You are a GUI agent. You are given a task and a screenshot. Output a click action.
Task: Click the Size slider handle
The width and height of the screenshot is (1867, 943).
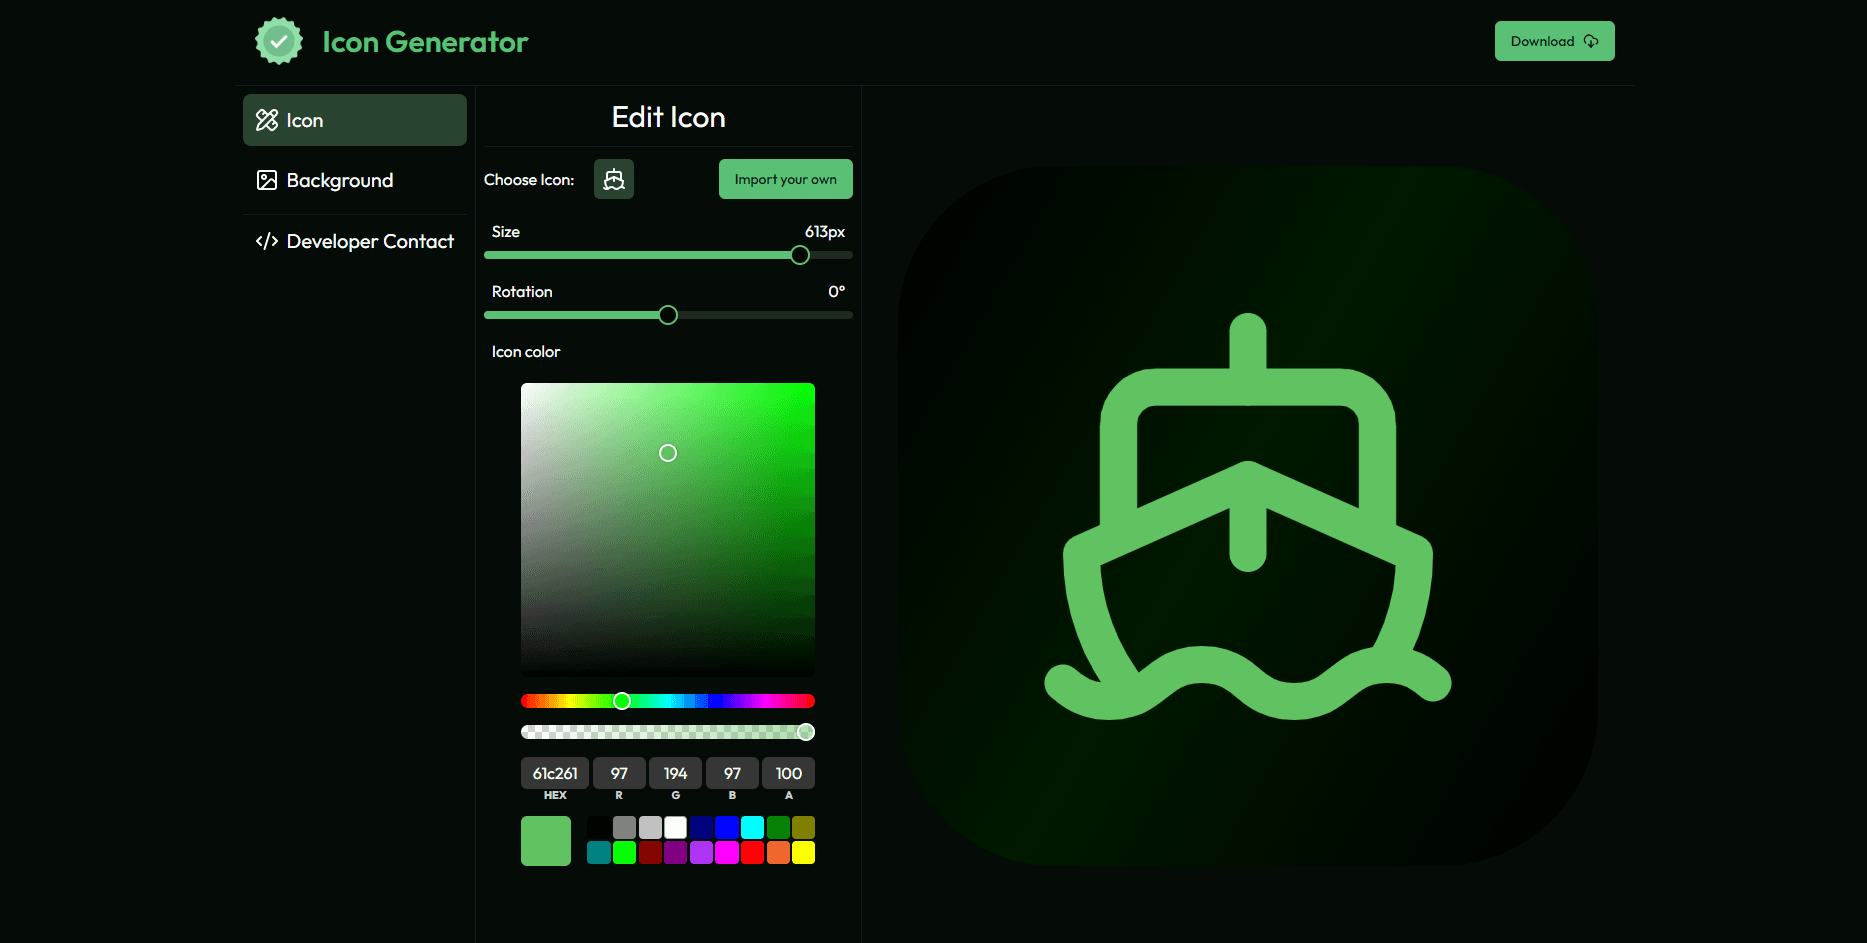[800, 255]
